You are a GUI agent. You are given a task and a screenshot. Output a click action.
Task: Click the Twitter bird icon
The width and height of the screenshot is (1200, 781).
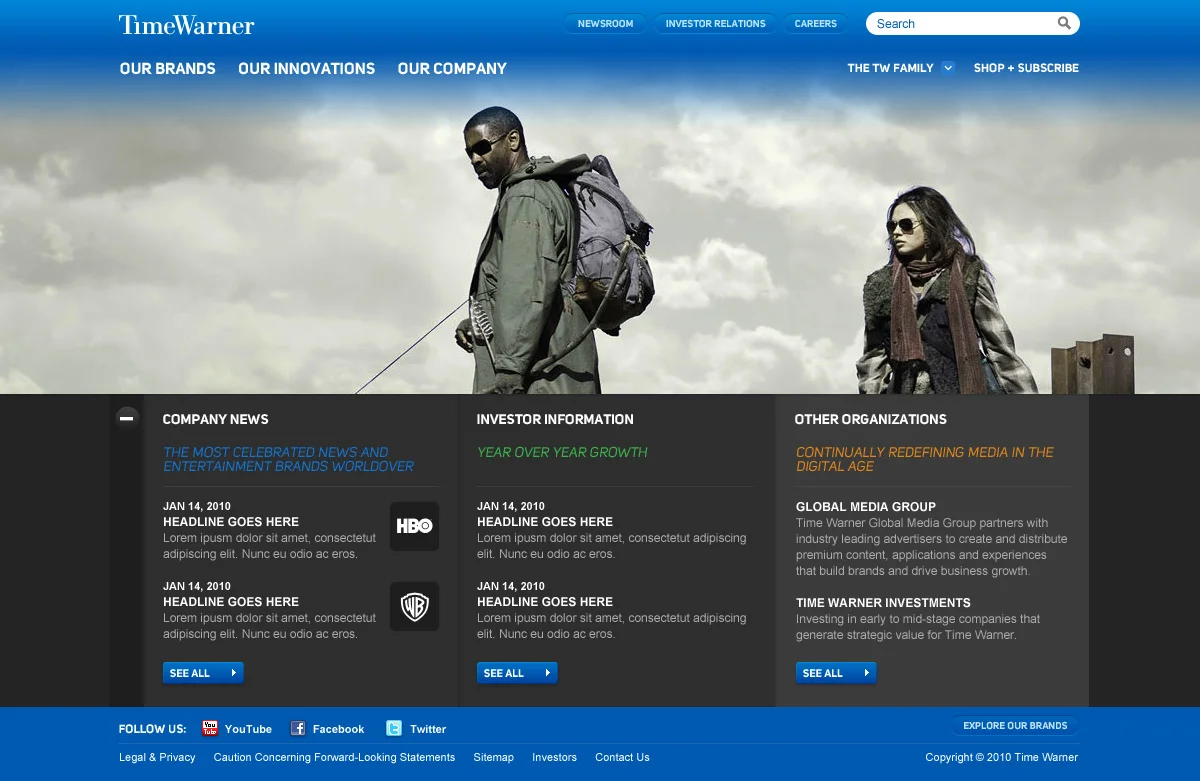click(x=395, y=728)
